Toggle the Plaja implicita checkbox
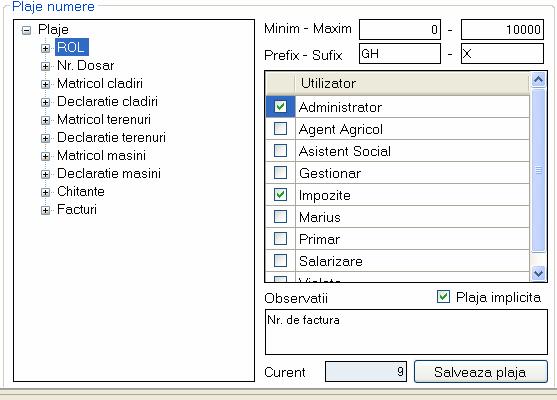The height and width of the screenshot is (400, 557). pos(443,297)
